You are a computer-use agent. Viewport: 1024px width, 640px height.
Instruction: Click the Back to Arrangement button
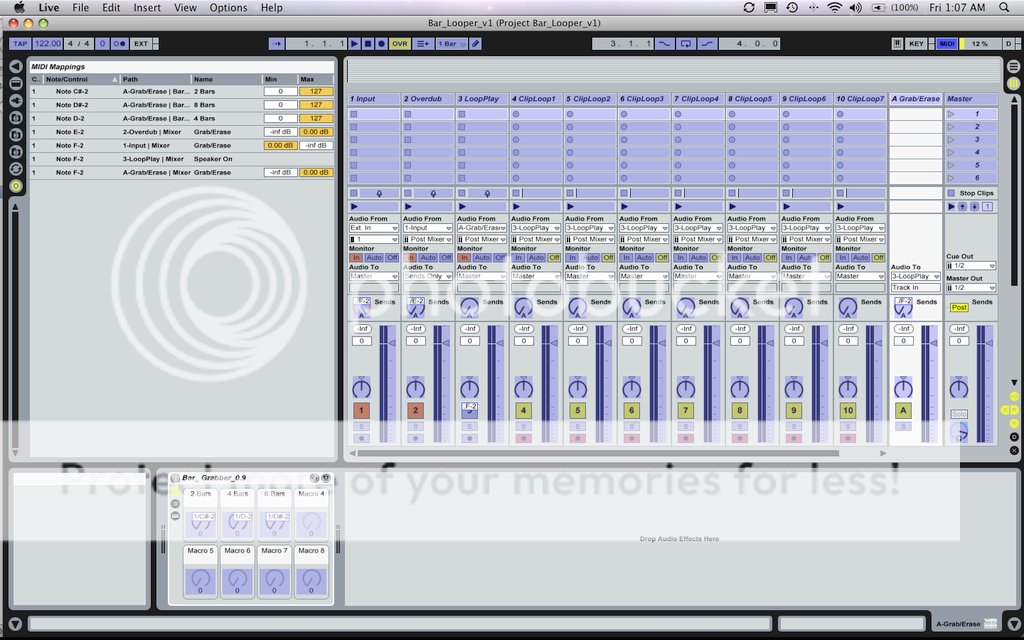(x=424, y=44)
